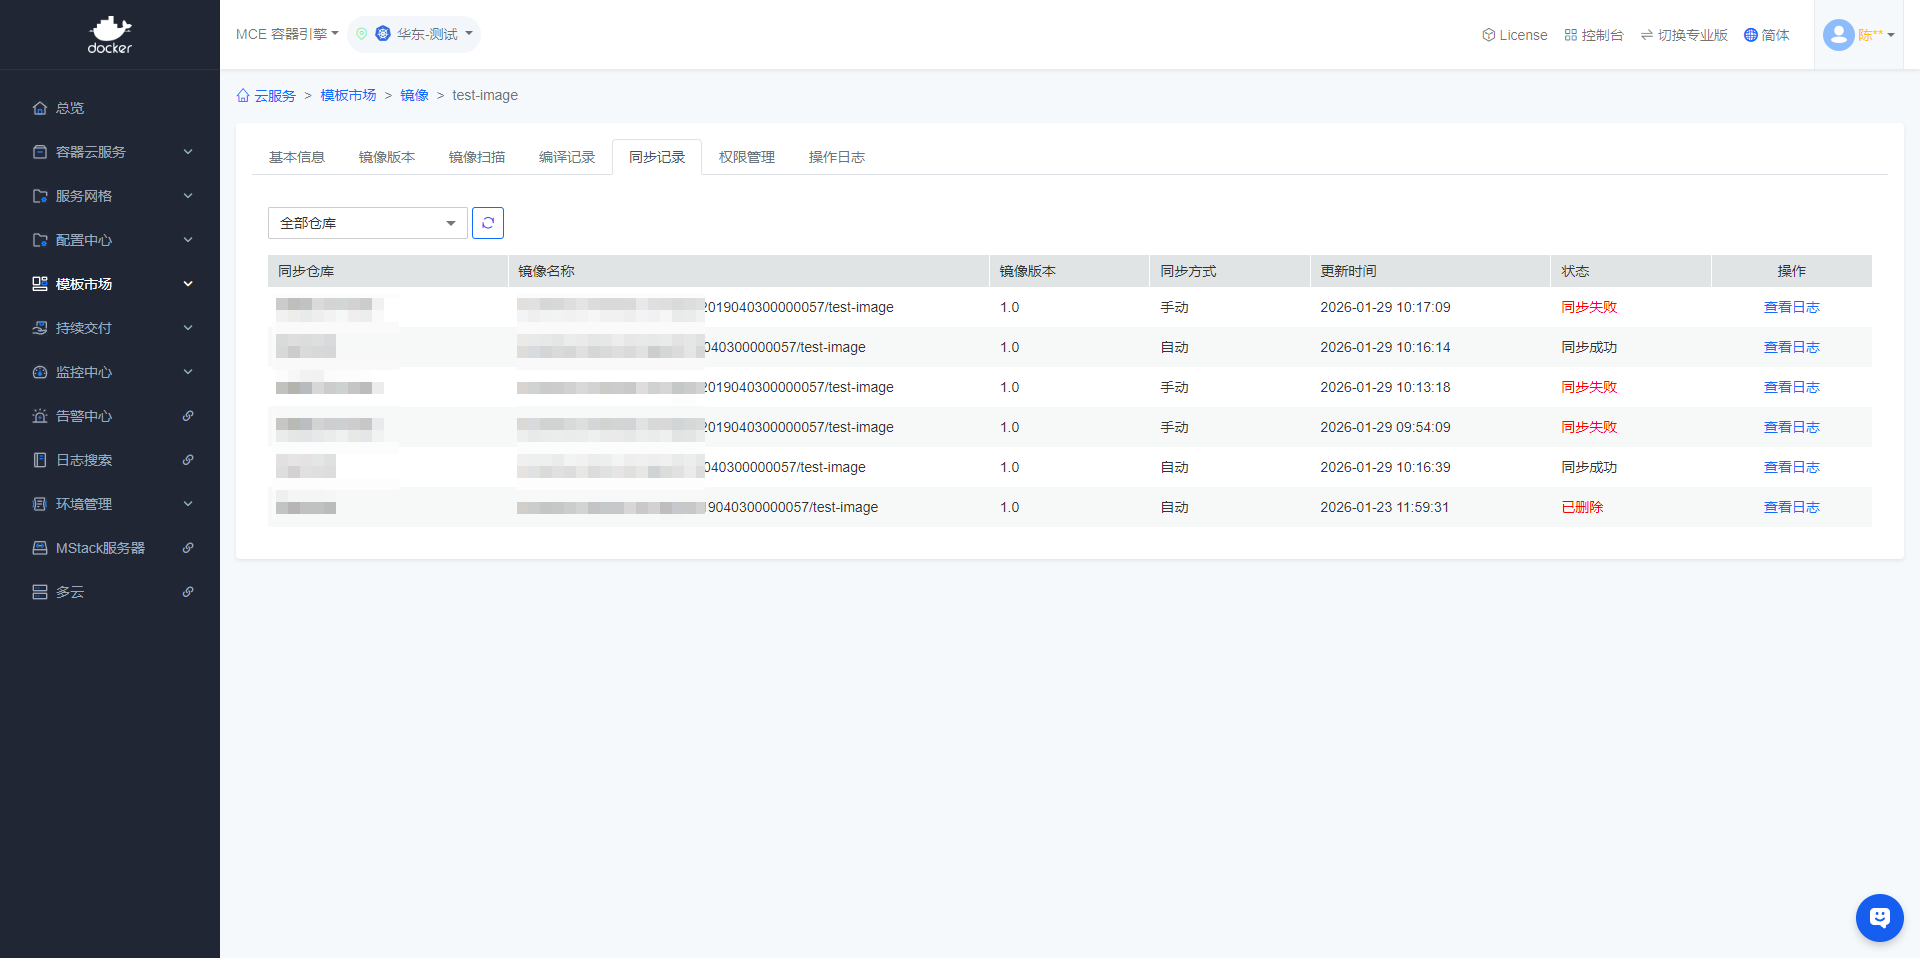The height and width of the screenshot is (958, 1920).
Task: Open the external link icon beside MStack服务器
Action: [x=188, y=548]
